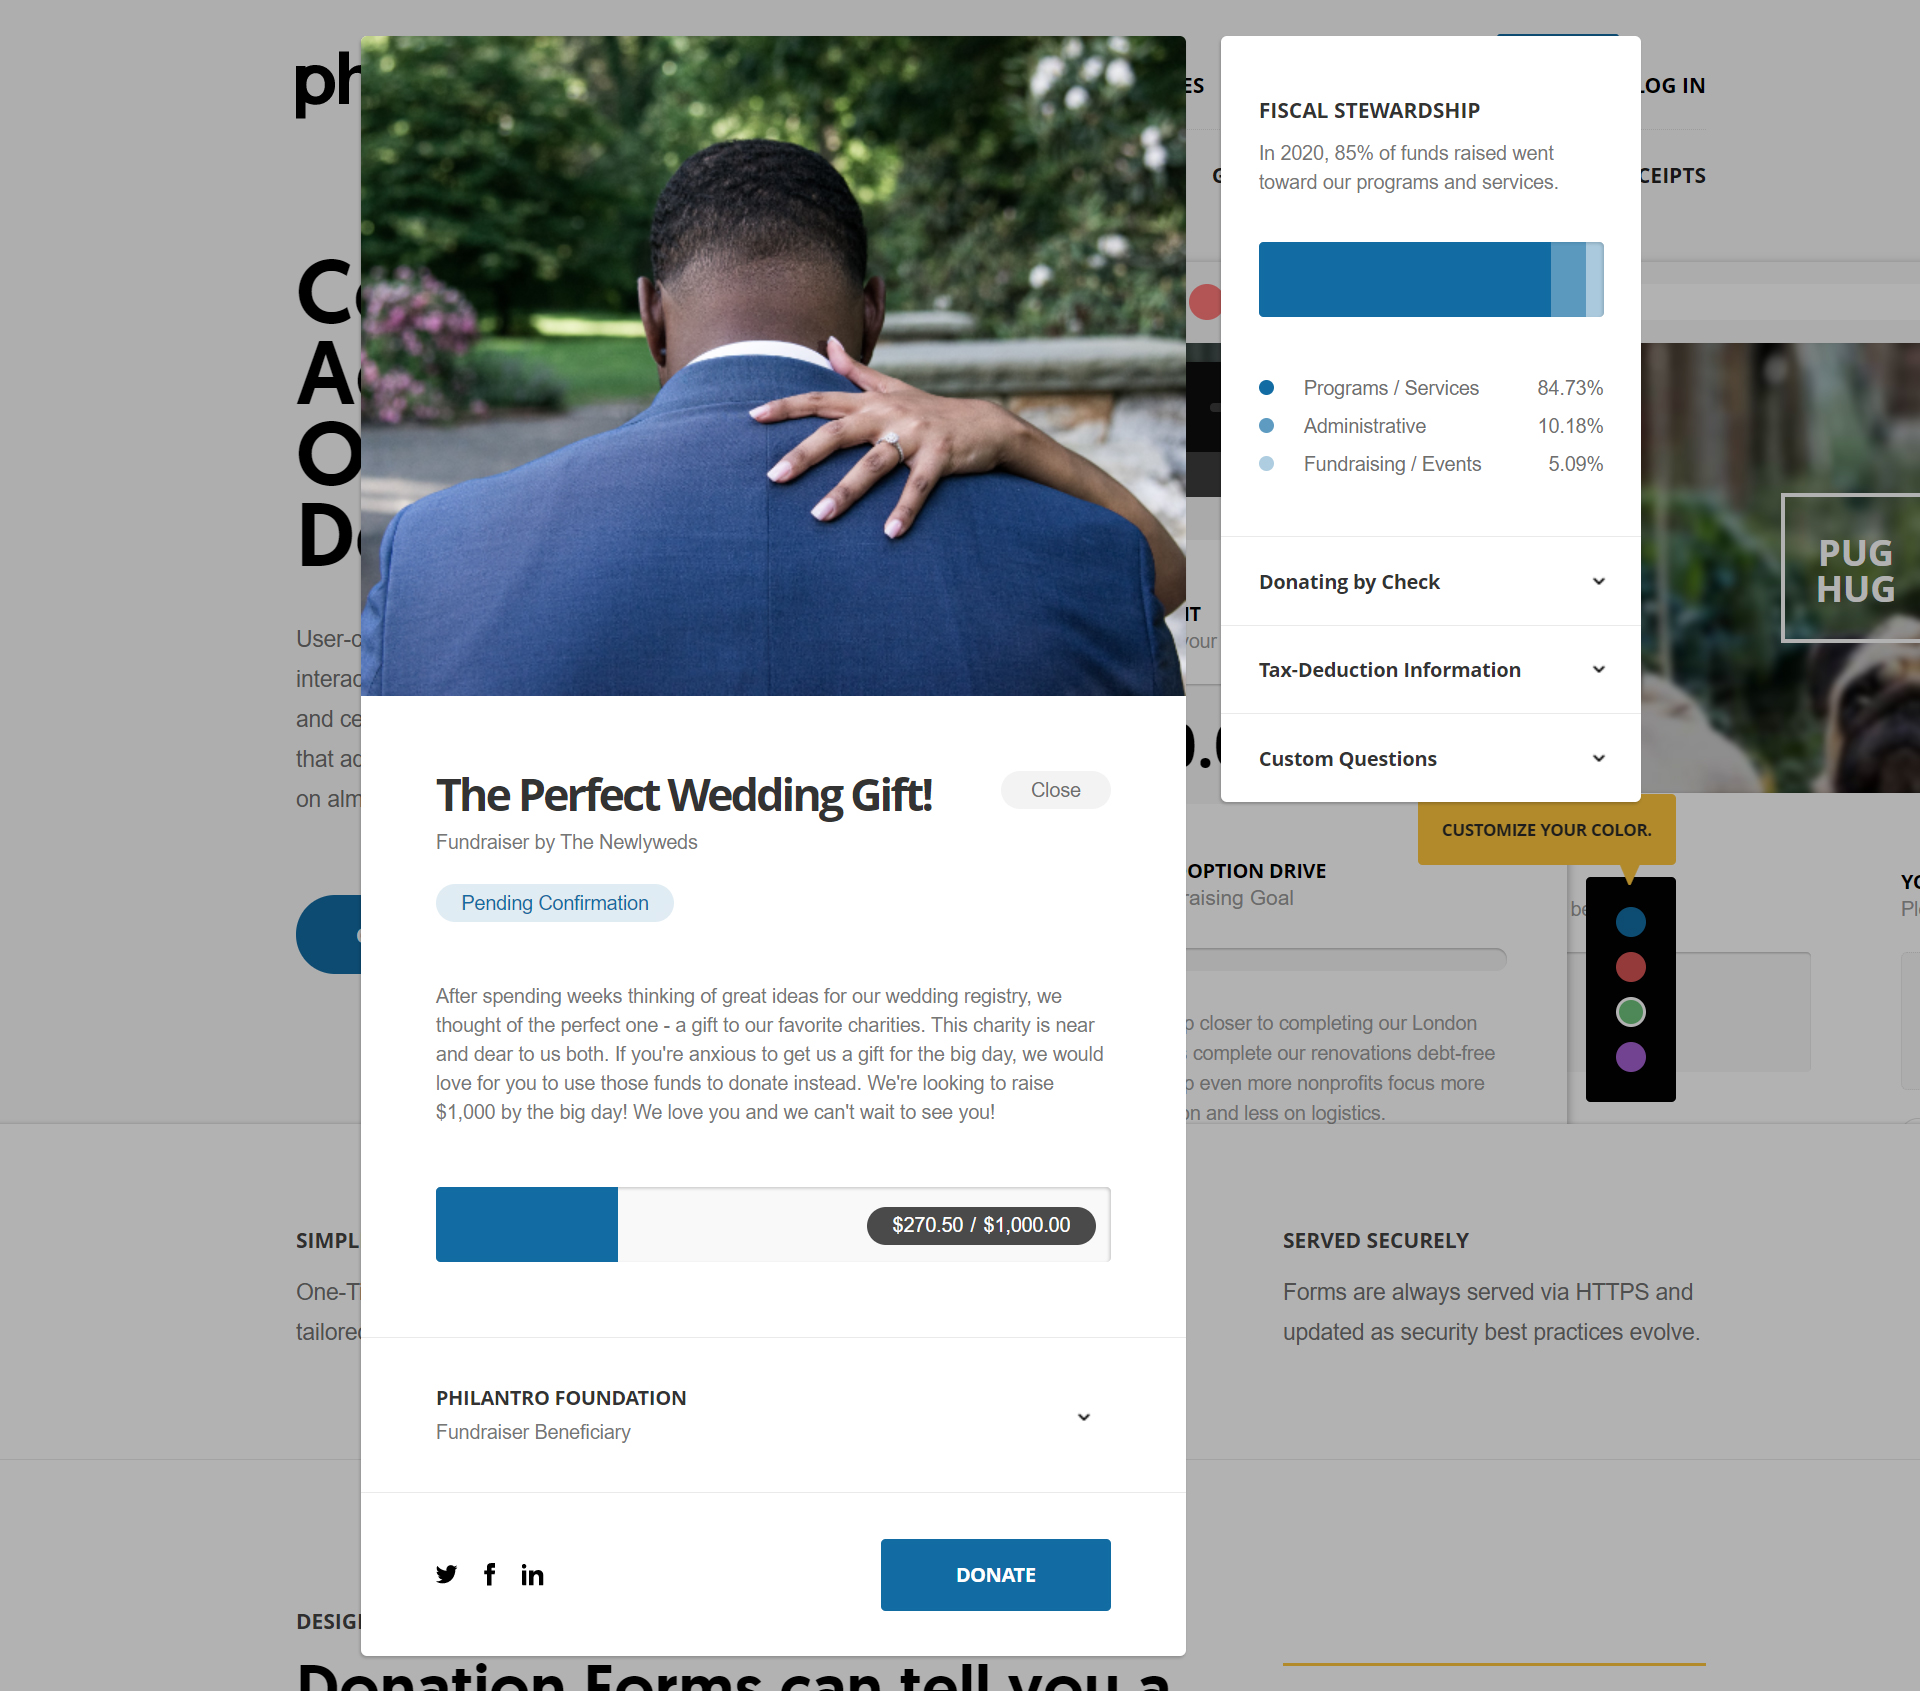
Task: Expand the Donating by Check section
Action: point(1430,581)
